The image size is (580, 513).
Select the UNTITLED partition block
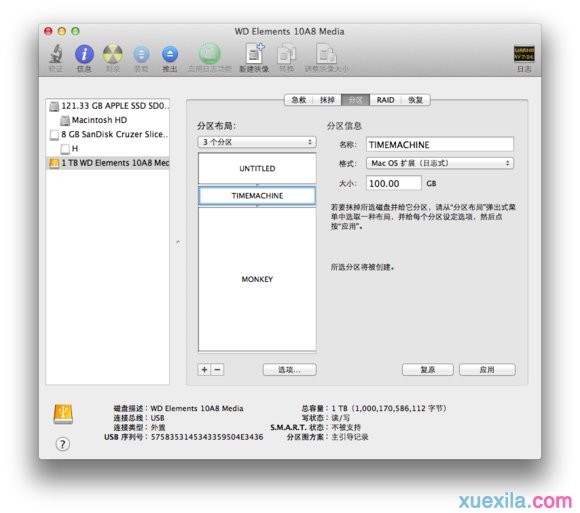pos(257,169)
